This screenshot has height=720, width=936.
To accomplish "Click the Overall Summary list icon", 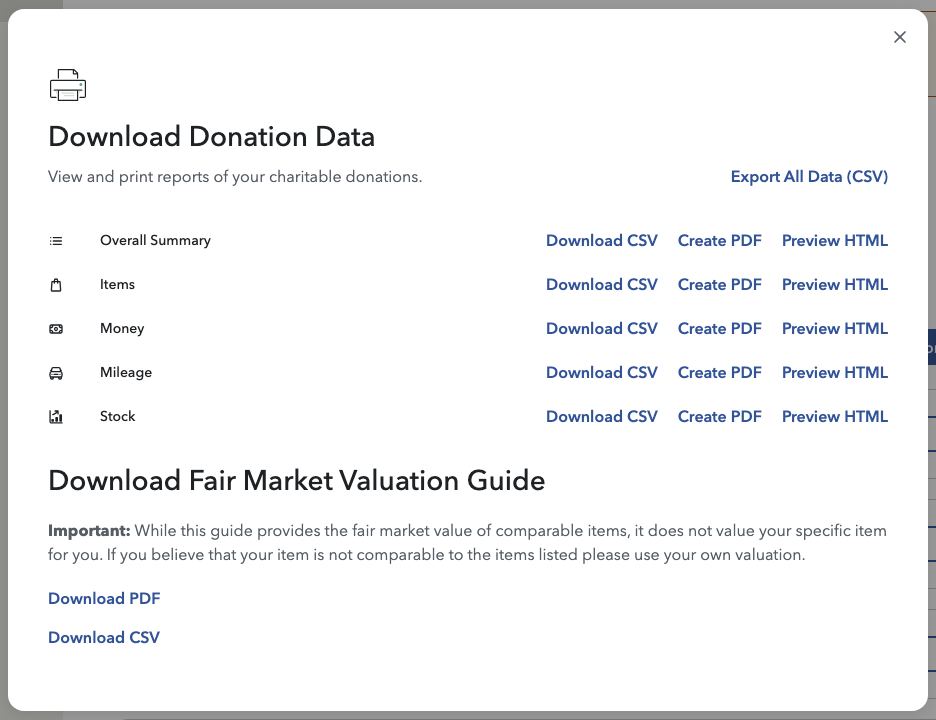I will tap(56, 241).
